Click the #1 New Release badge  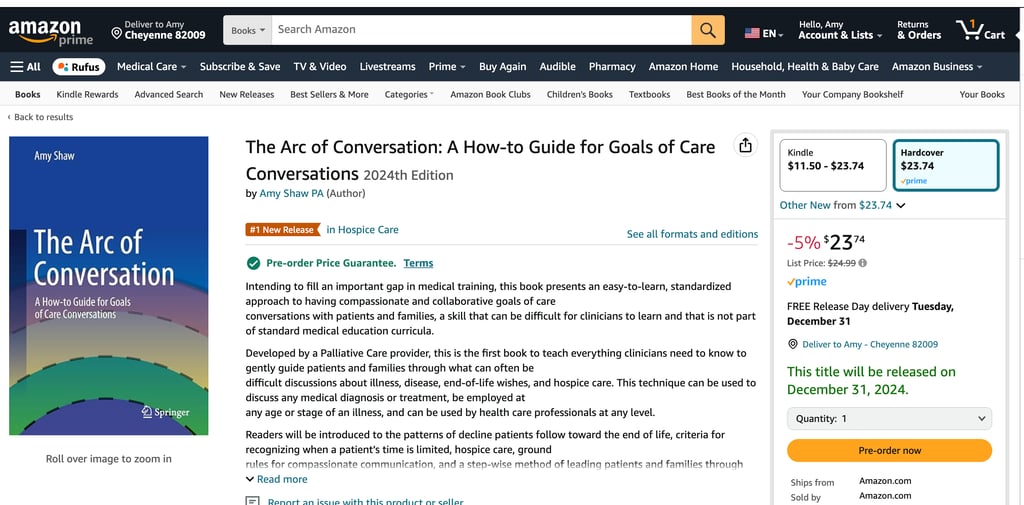(x=283, y=230)
